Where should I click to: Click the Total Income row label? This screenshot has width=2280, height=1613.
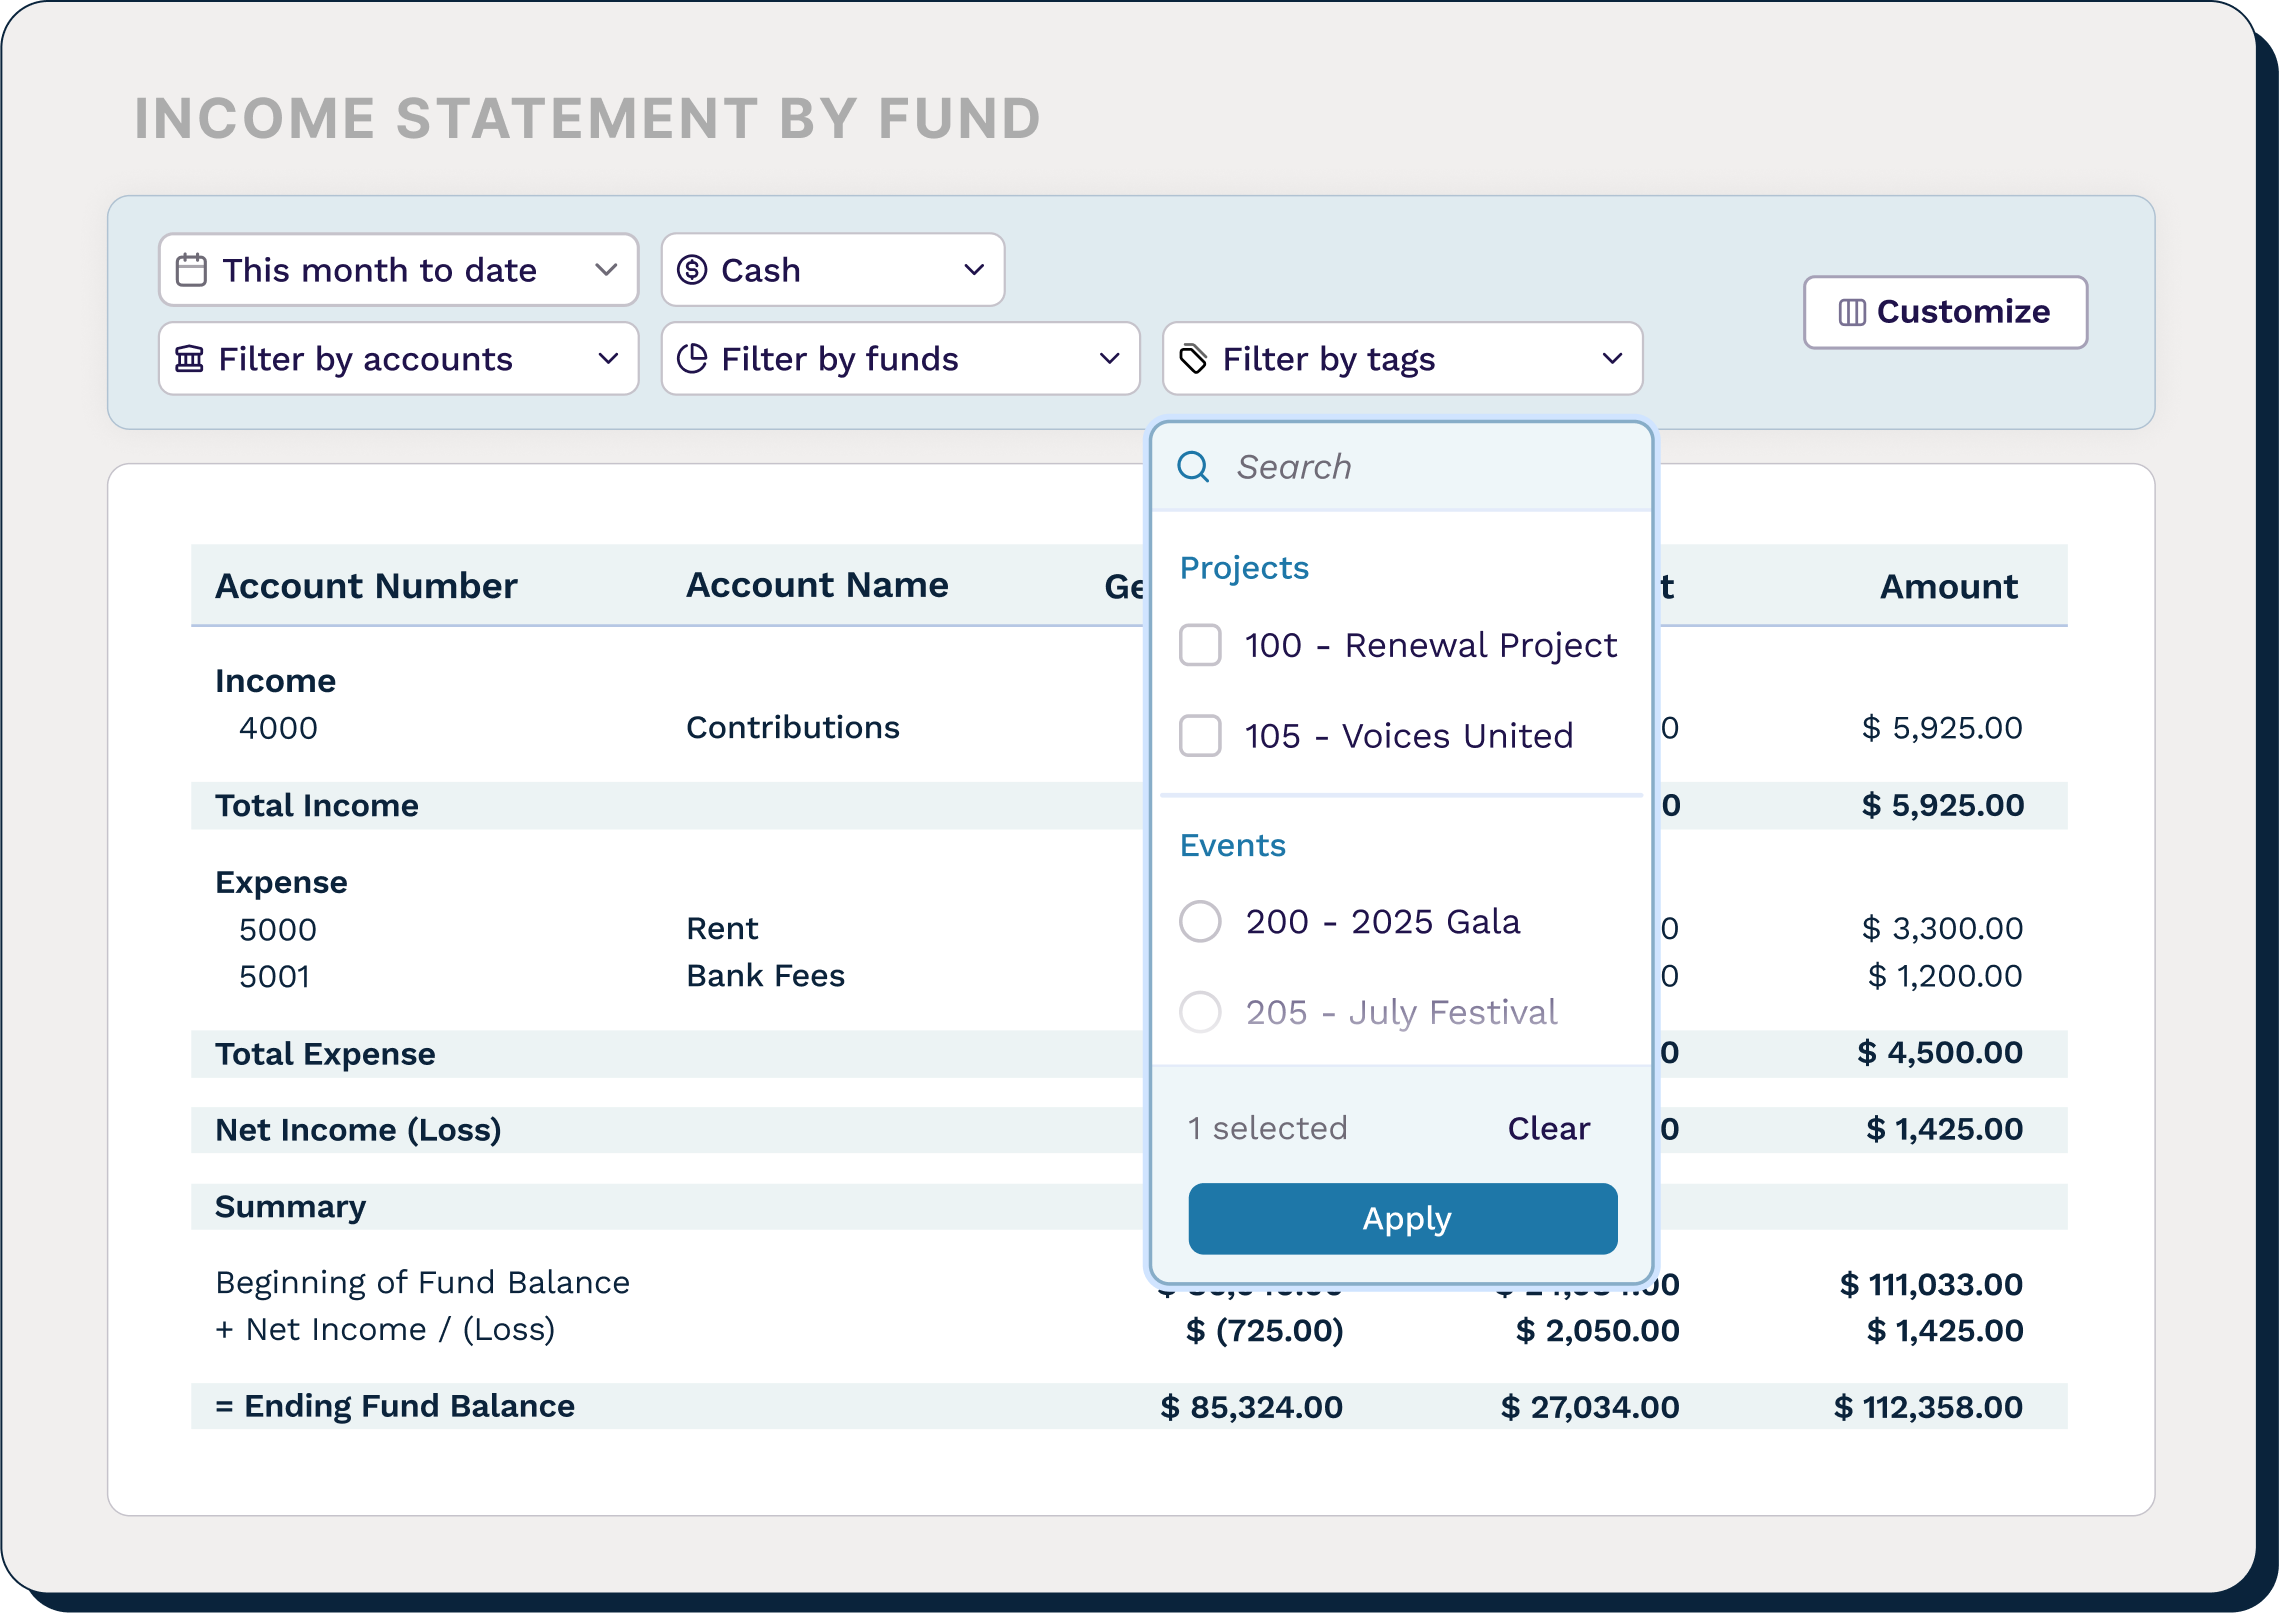tap(316, 805)
